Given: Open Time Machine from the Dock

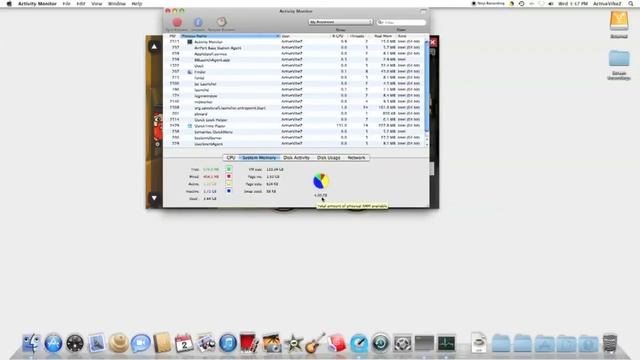Looking at the screenshot, I should pos(380,343).
